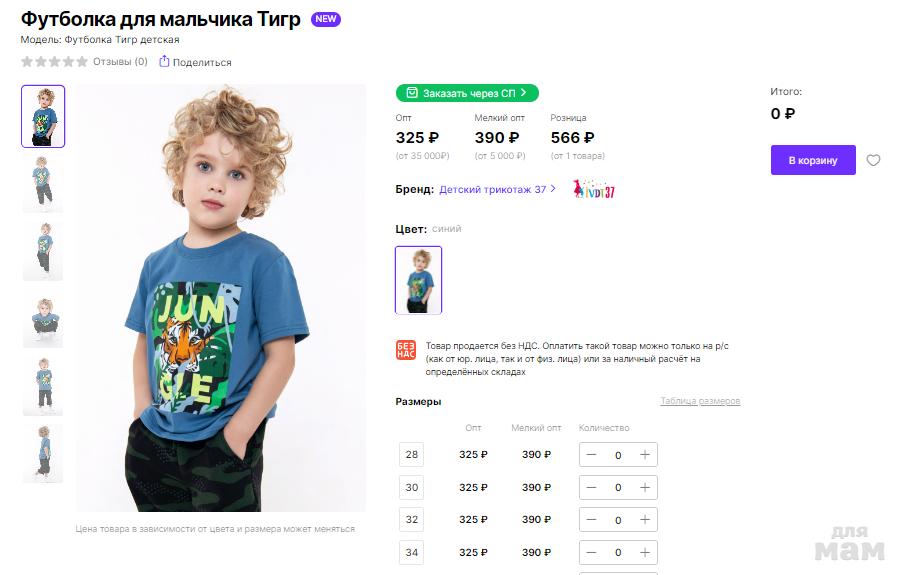This screenshot has width=900, height=575.
Task: Increase quantity for size 28
Action: click(645, 455)
